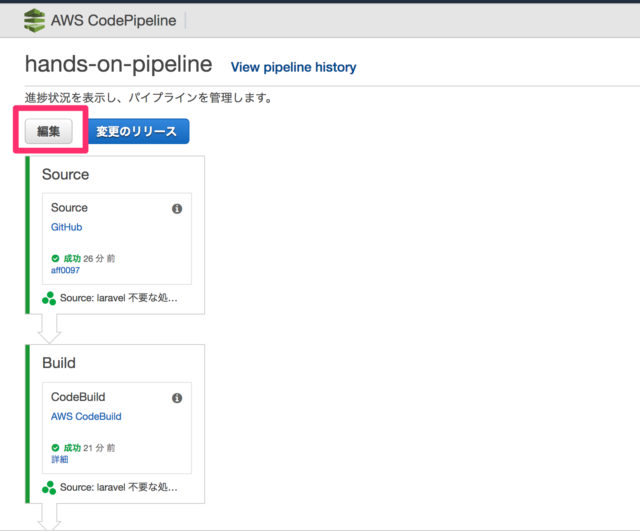Click the green success checkmark in CodeBuild
This screenshot has height=531, width=640.
(56, 447)
